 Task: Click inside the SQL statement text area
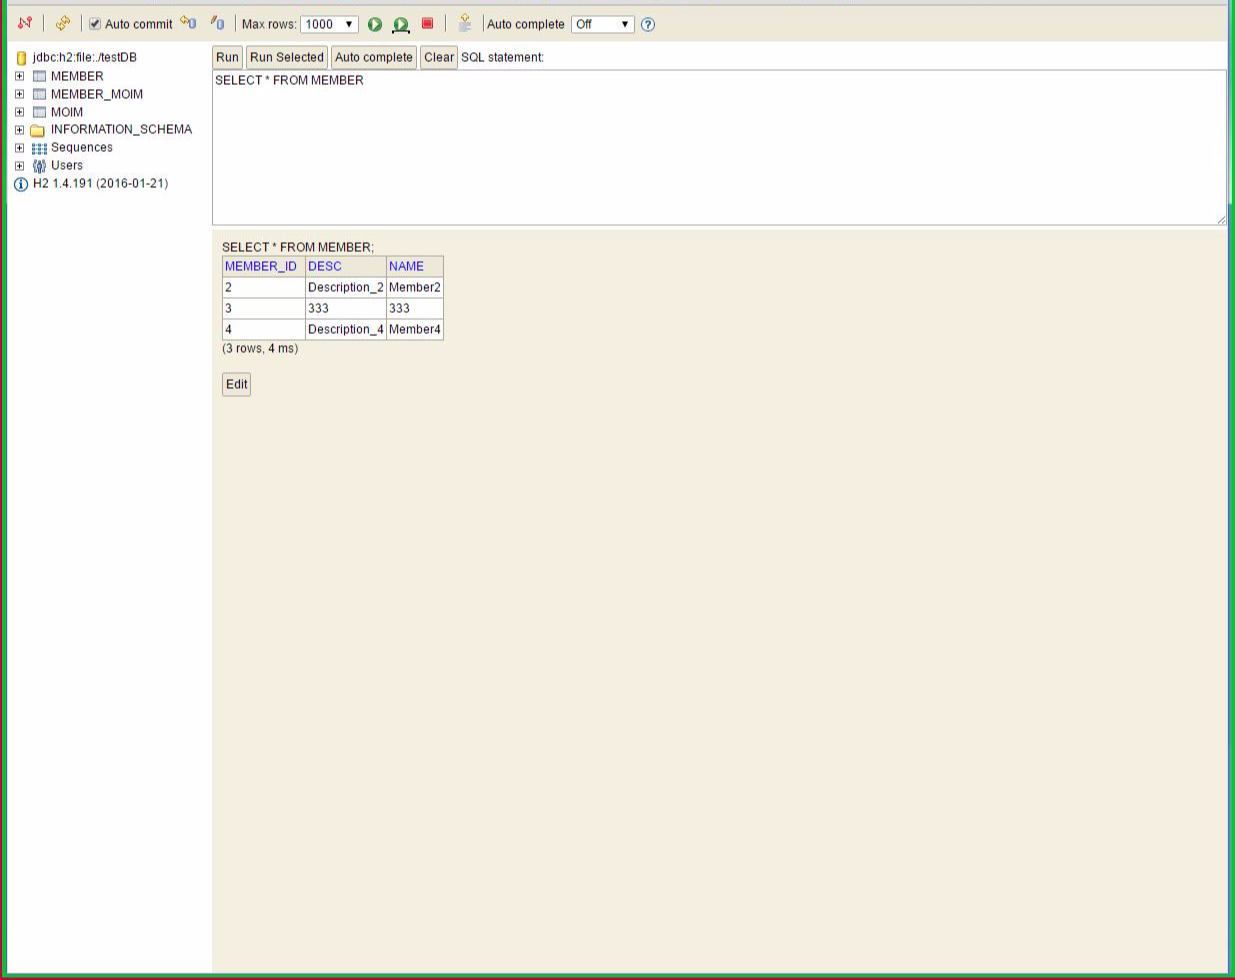tap(719, 147)
